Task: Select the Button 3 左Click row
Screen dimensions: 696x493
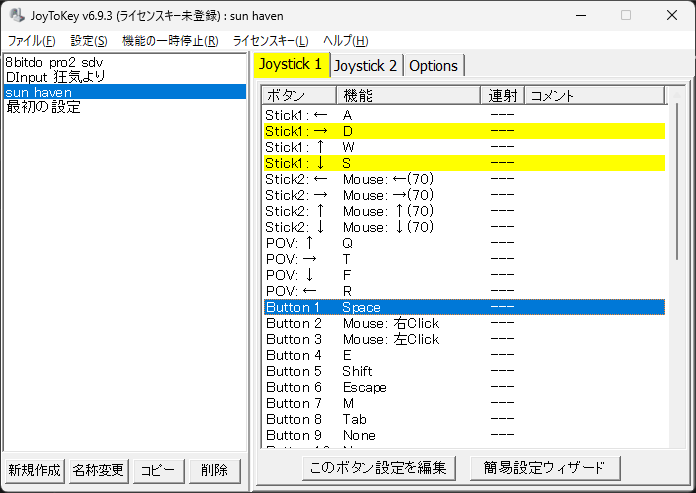Action: click(464, 339)
